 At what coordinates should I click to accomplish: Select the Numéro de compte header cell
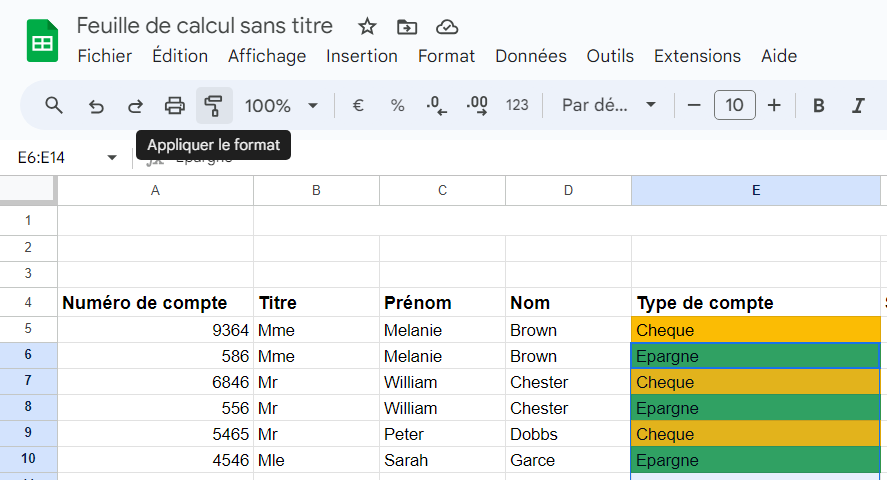(x=155, y=302)
